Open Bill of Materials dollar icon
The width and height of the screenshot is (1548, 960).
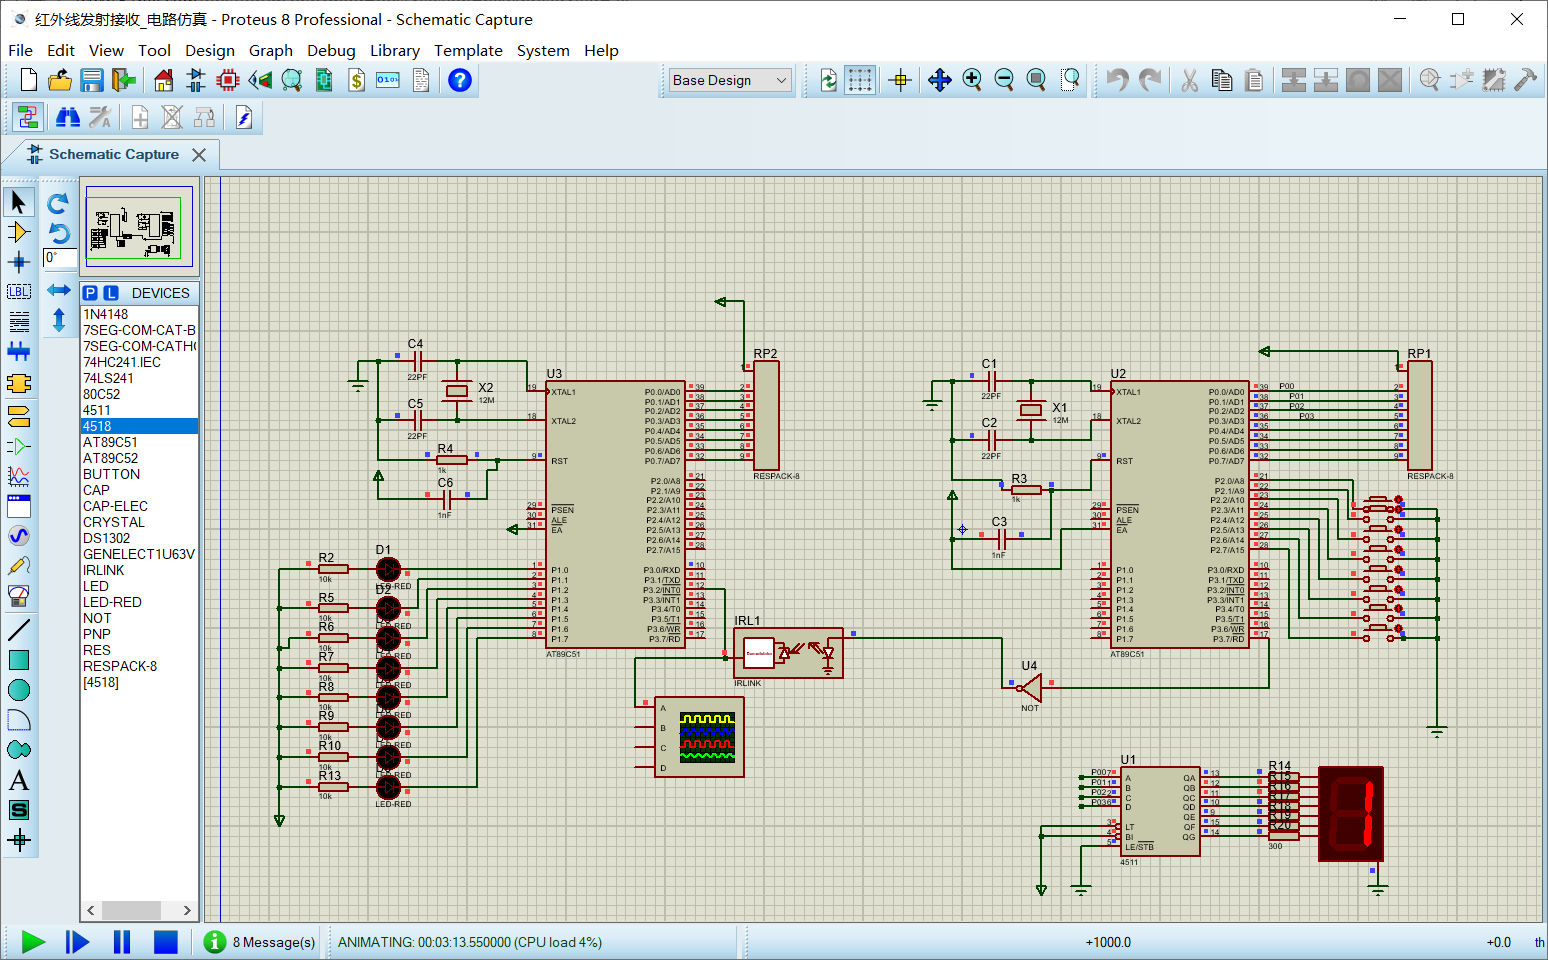point(357,80)
